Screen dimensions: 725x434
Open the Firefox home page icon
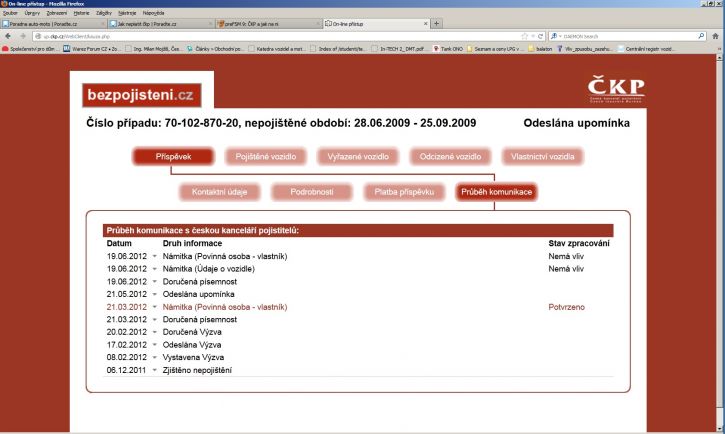tap(715, 36)
